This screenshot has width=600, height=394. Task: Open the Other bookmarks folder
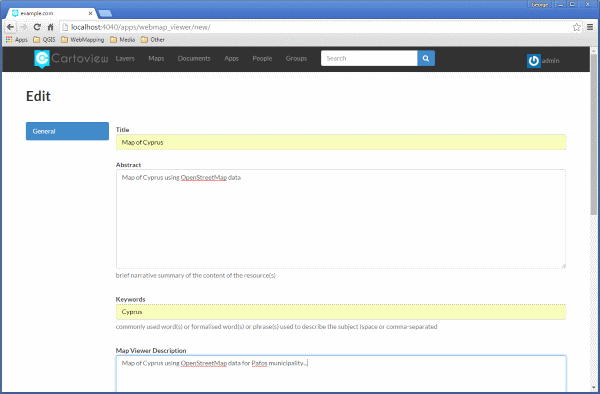coord(153,40)
